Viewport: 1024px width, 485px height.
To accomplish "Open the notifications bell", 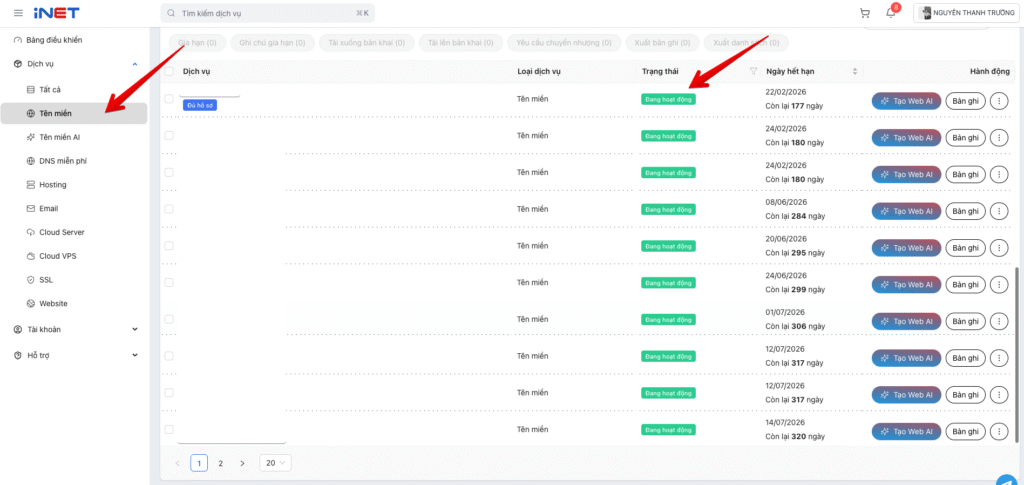I will [891, 13].
